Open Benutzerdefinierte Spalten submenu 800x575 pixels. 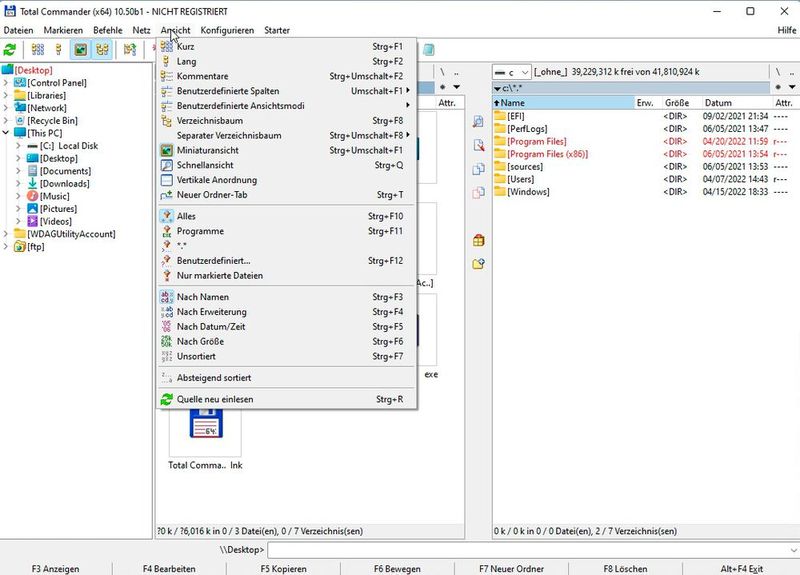pos(286,91)
